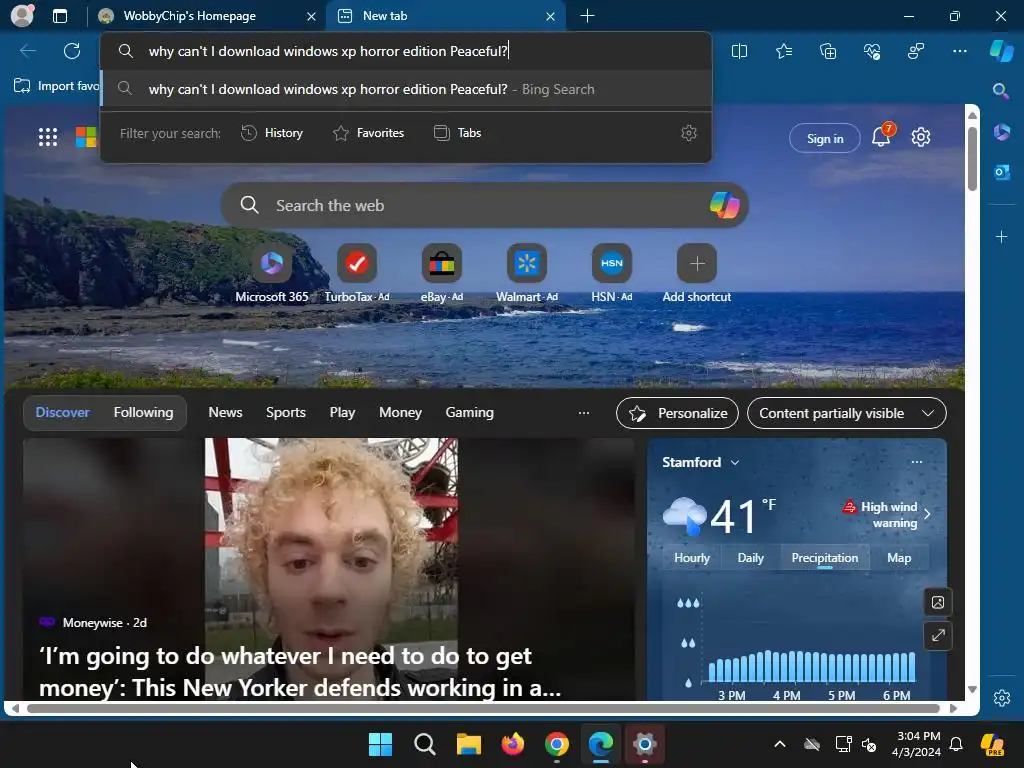Open page settings gear near Sign in

tap(921, 137)
